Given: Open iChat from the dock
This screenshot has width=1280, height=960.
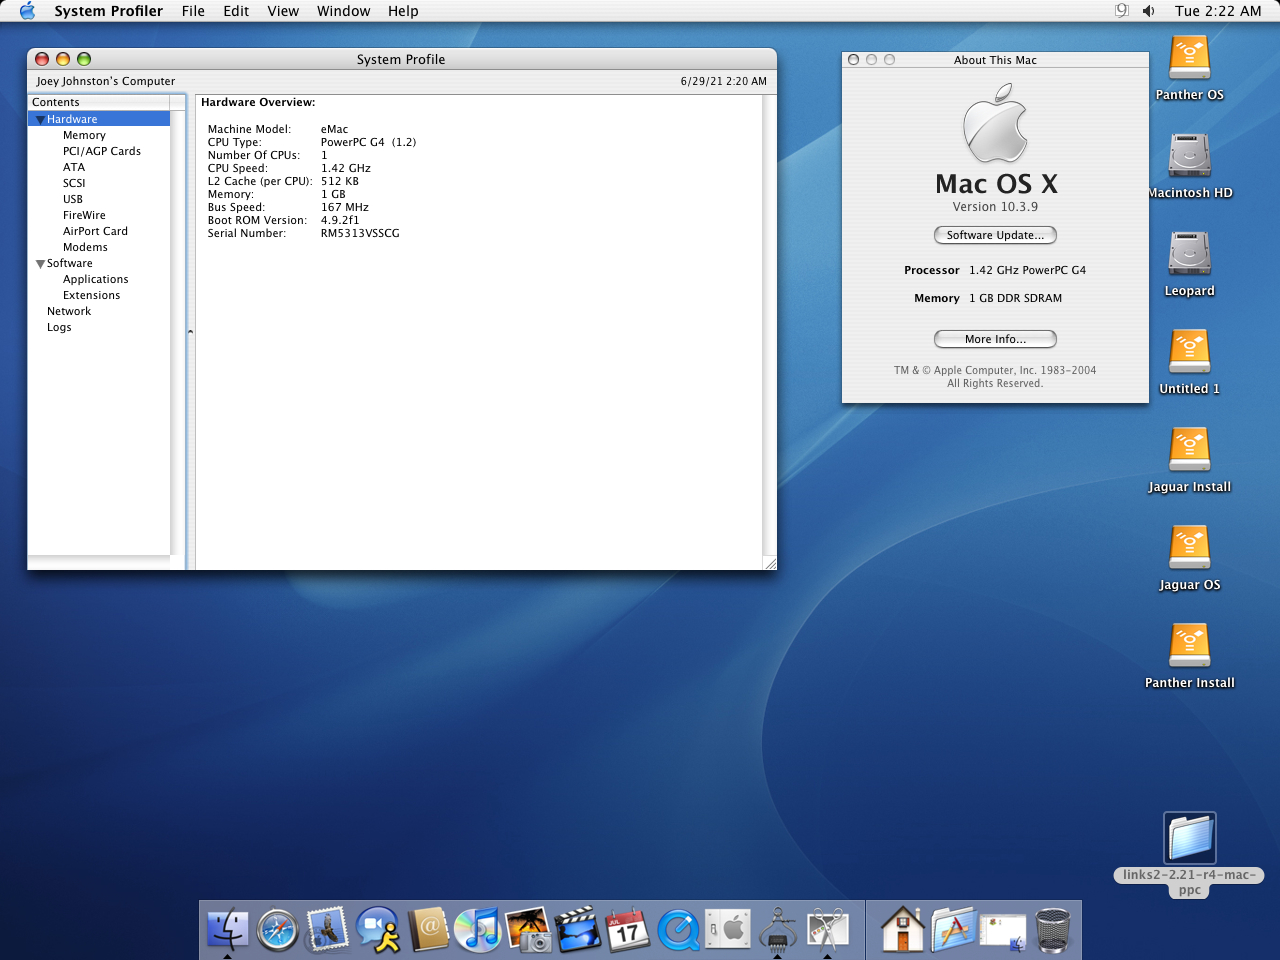Looking at the screenshot, I should tap(378, 930).
